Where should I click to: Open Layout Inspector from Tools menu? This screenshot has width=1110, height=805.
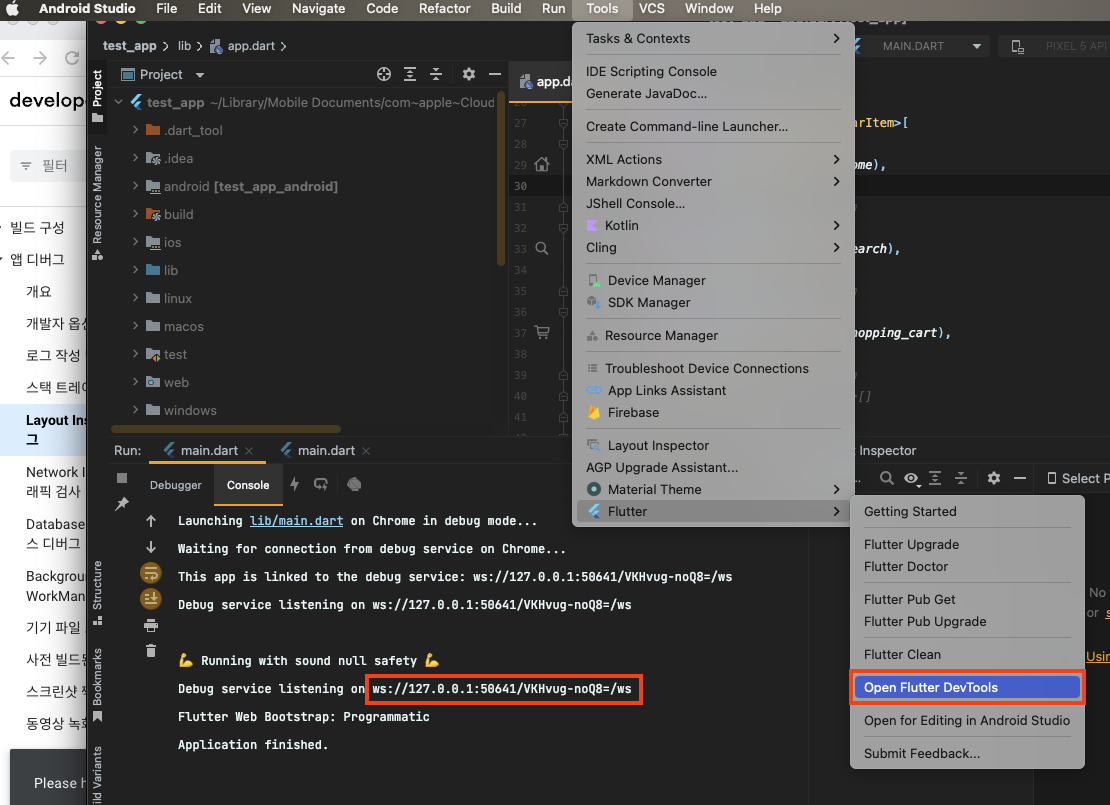click(x=713, y=445)
